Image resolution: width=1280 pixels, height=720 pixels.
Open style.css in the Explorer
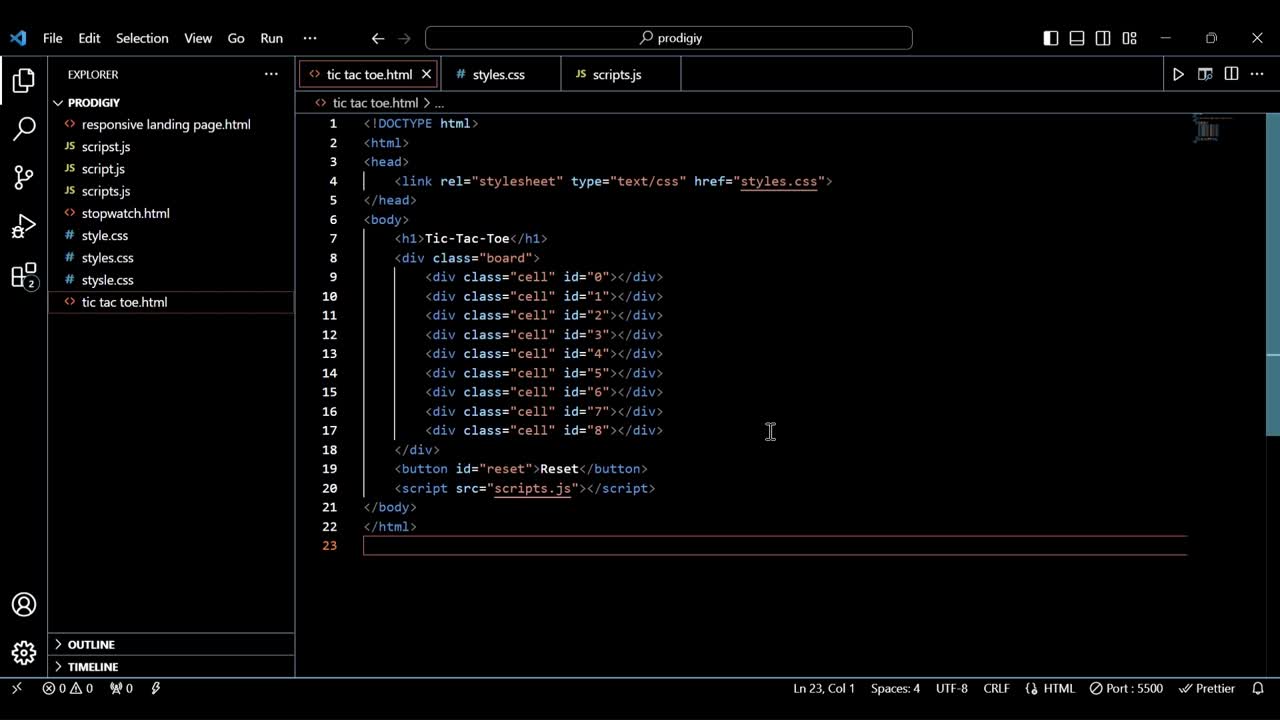point(171,235)
